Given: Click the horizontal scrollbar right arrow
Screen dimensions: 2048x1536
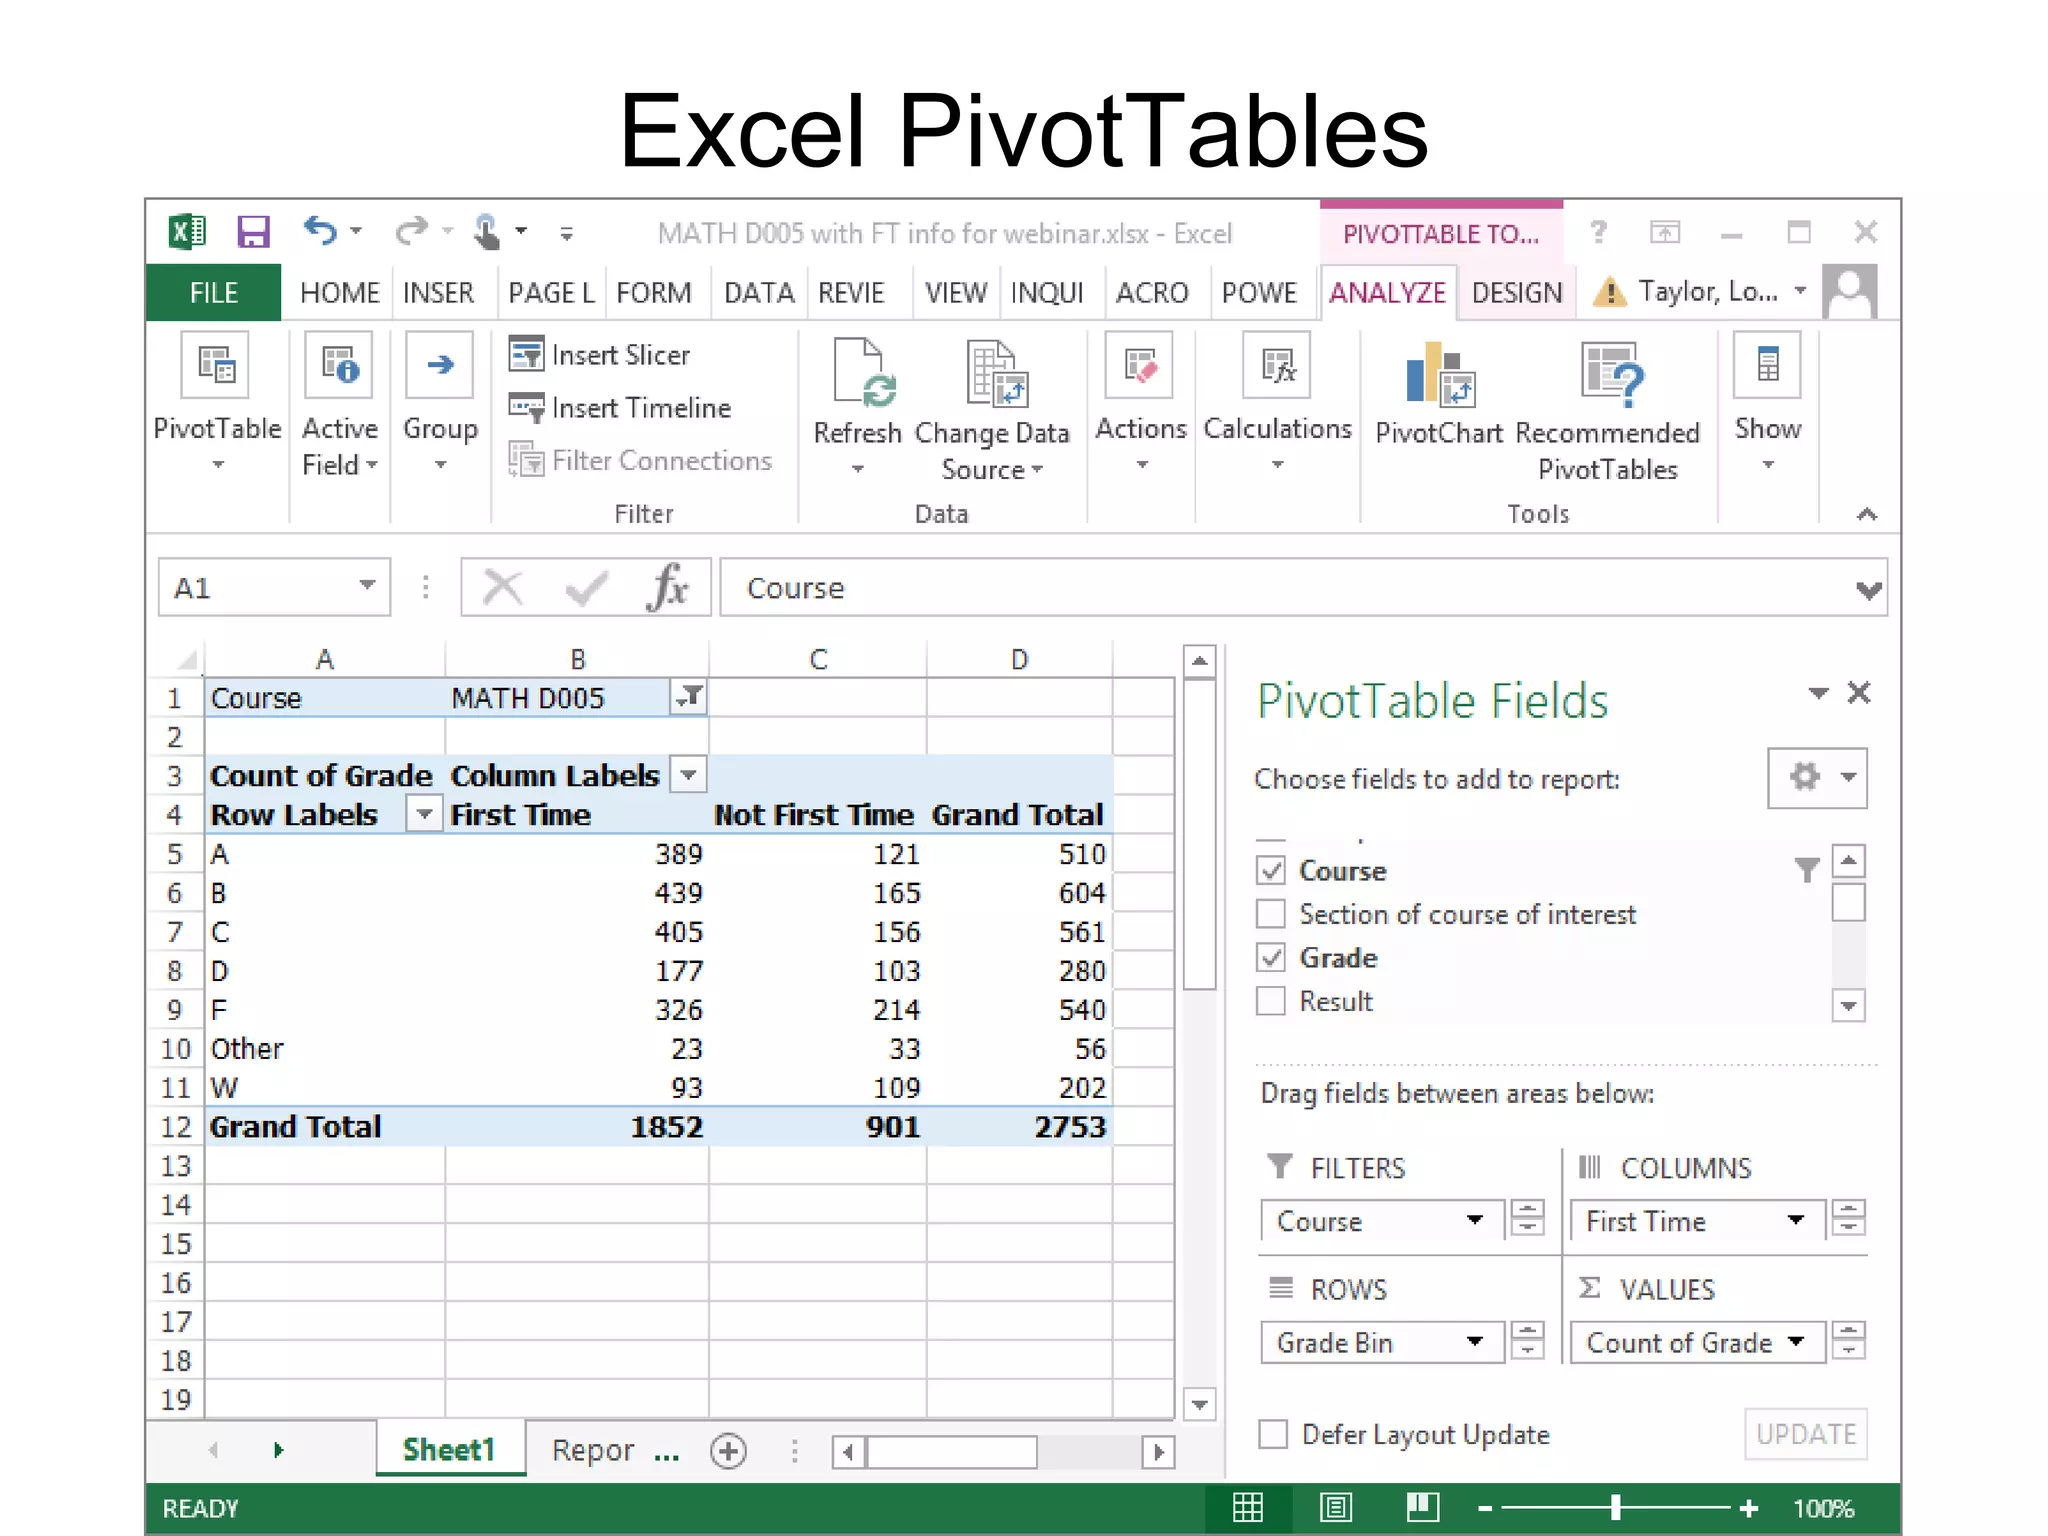Looking at the screenshot, I should point(1158,1451).
